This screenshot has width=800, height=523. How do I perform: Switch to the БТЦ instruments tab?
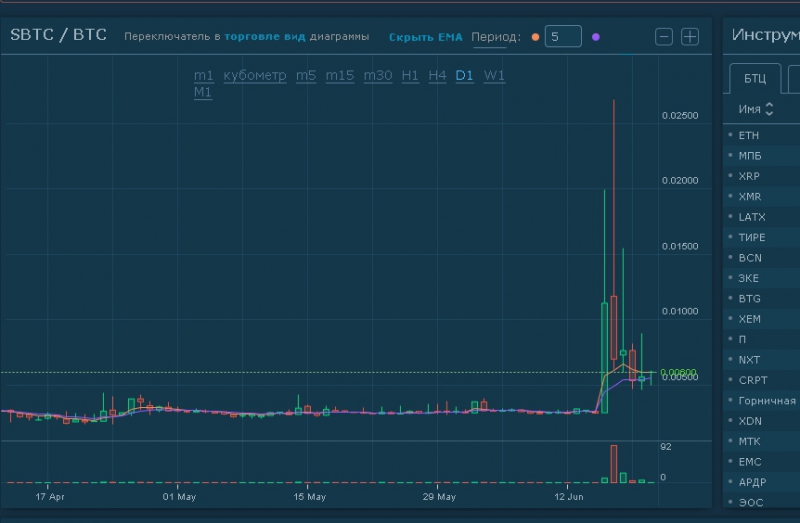coord(755,79)
